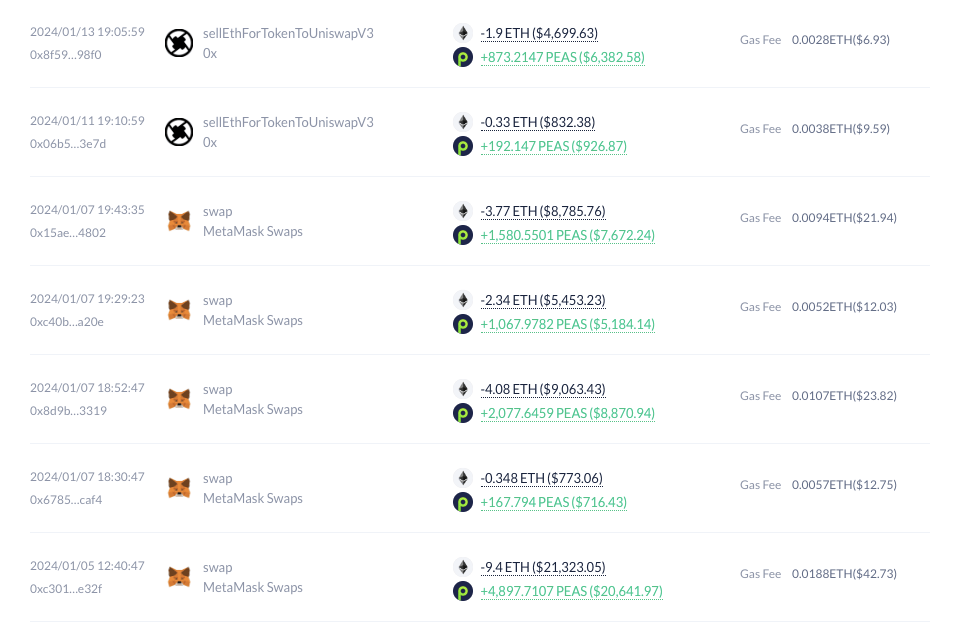Click the 0x protocol icon on 2024/01/13 row
960x627 pixels.
coord(179,43)
